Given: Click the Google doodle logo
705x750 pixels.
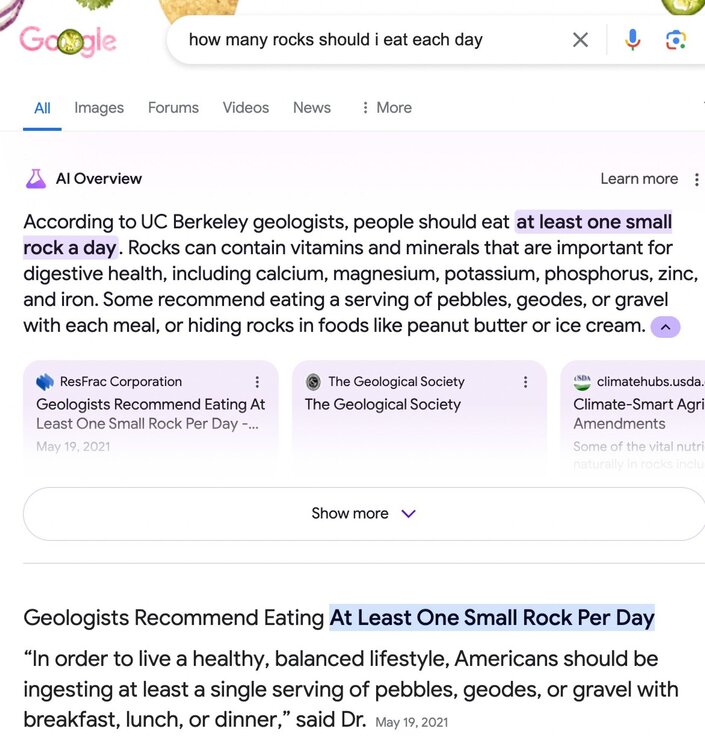Looking at the screenshot, I should [x=68, y=41].
